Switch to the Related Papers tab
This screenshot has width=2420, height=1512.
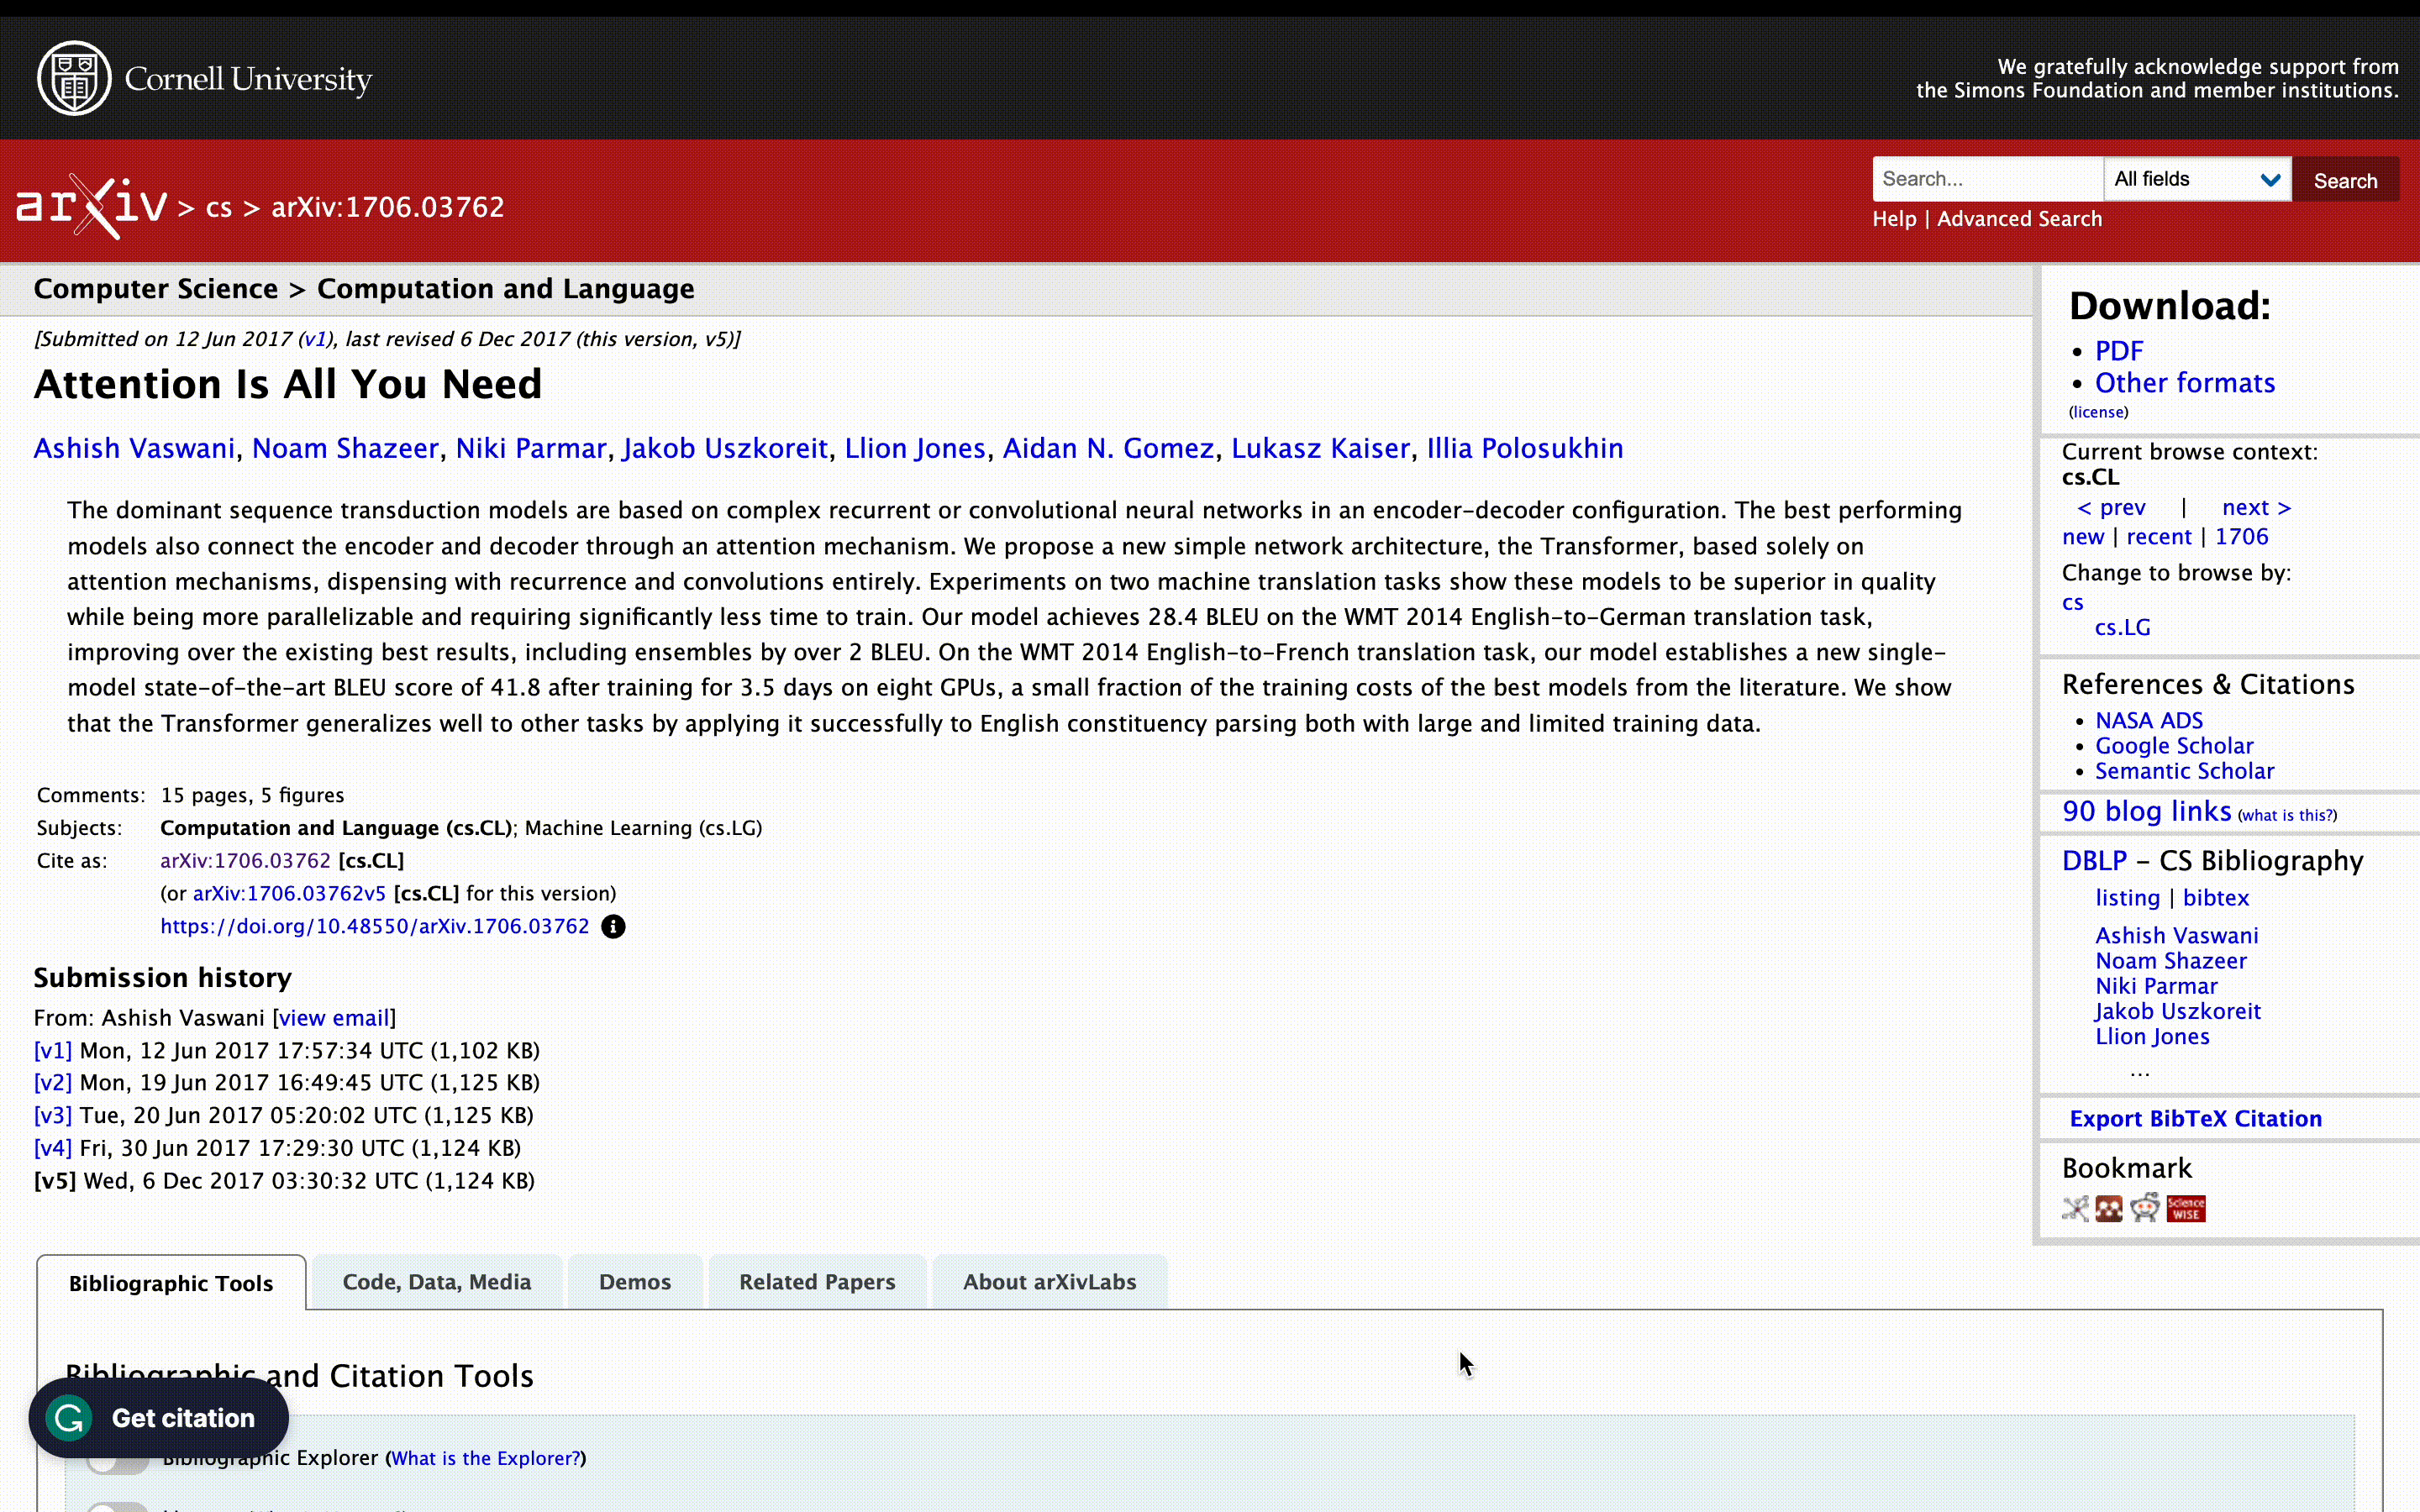pos(817,1282)
